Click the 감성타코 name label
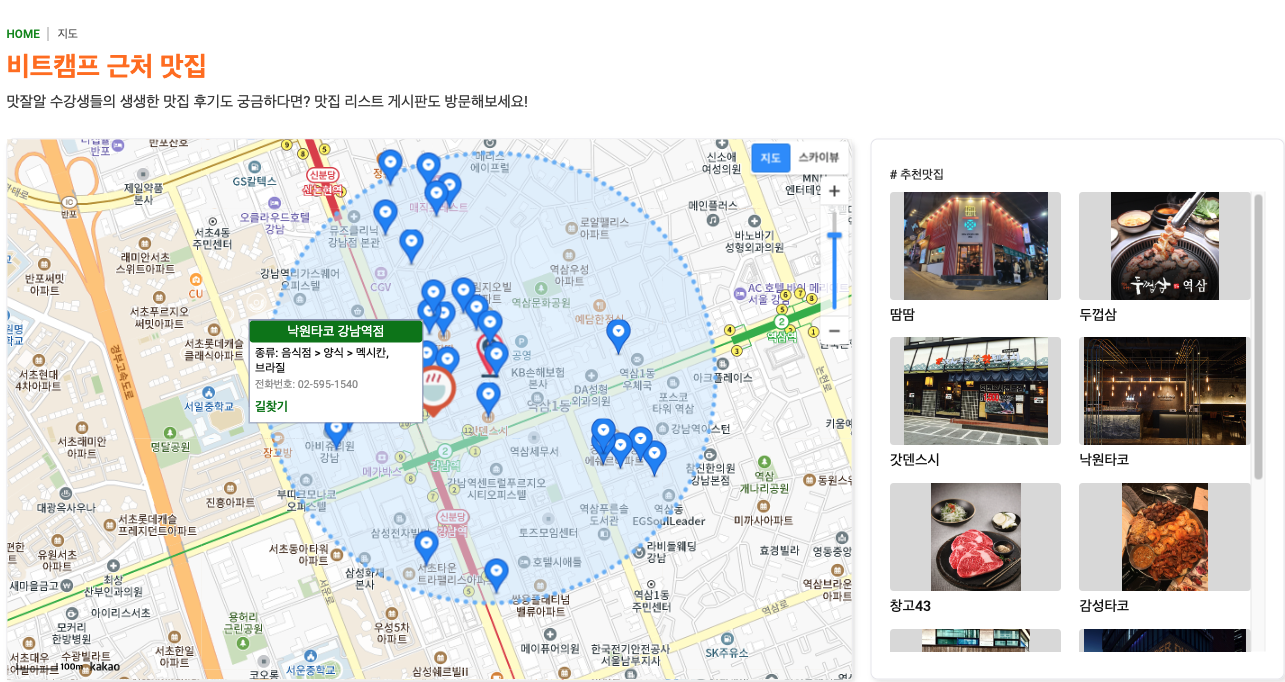 pyautogui.click(x=1104, y=606)
